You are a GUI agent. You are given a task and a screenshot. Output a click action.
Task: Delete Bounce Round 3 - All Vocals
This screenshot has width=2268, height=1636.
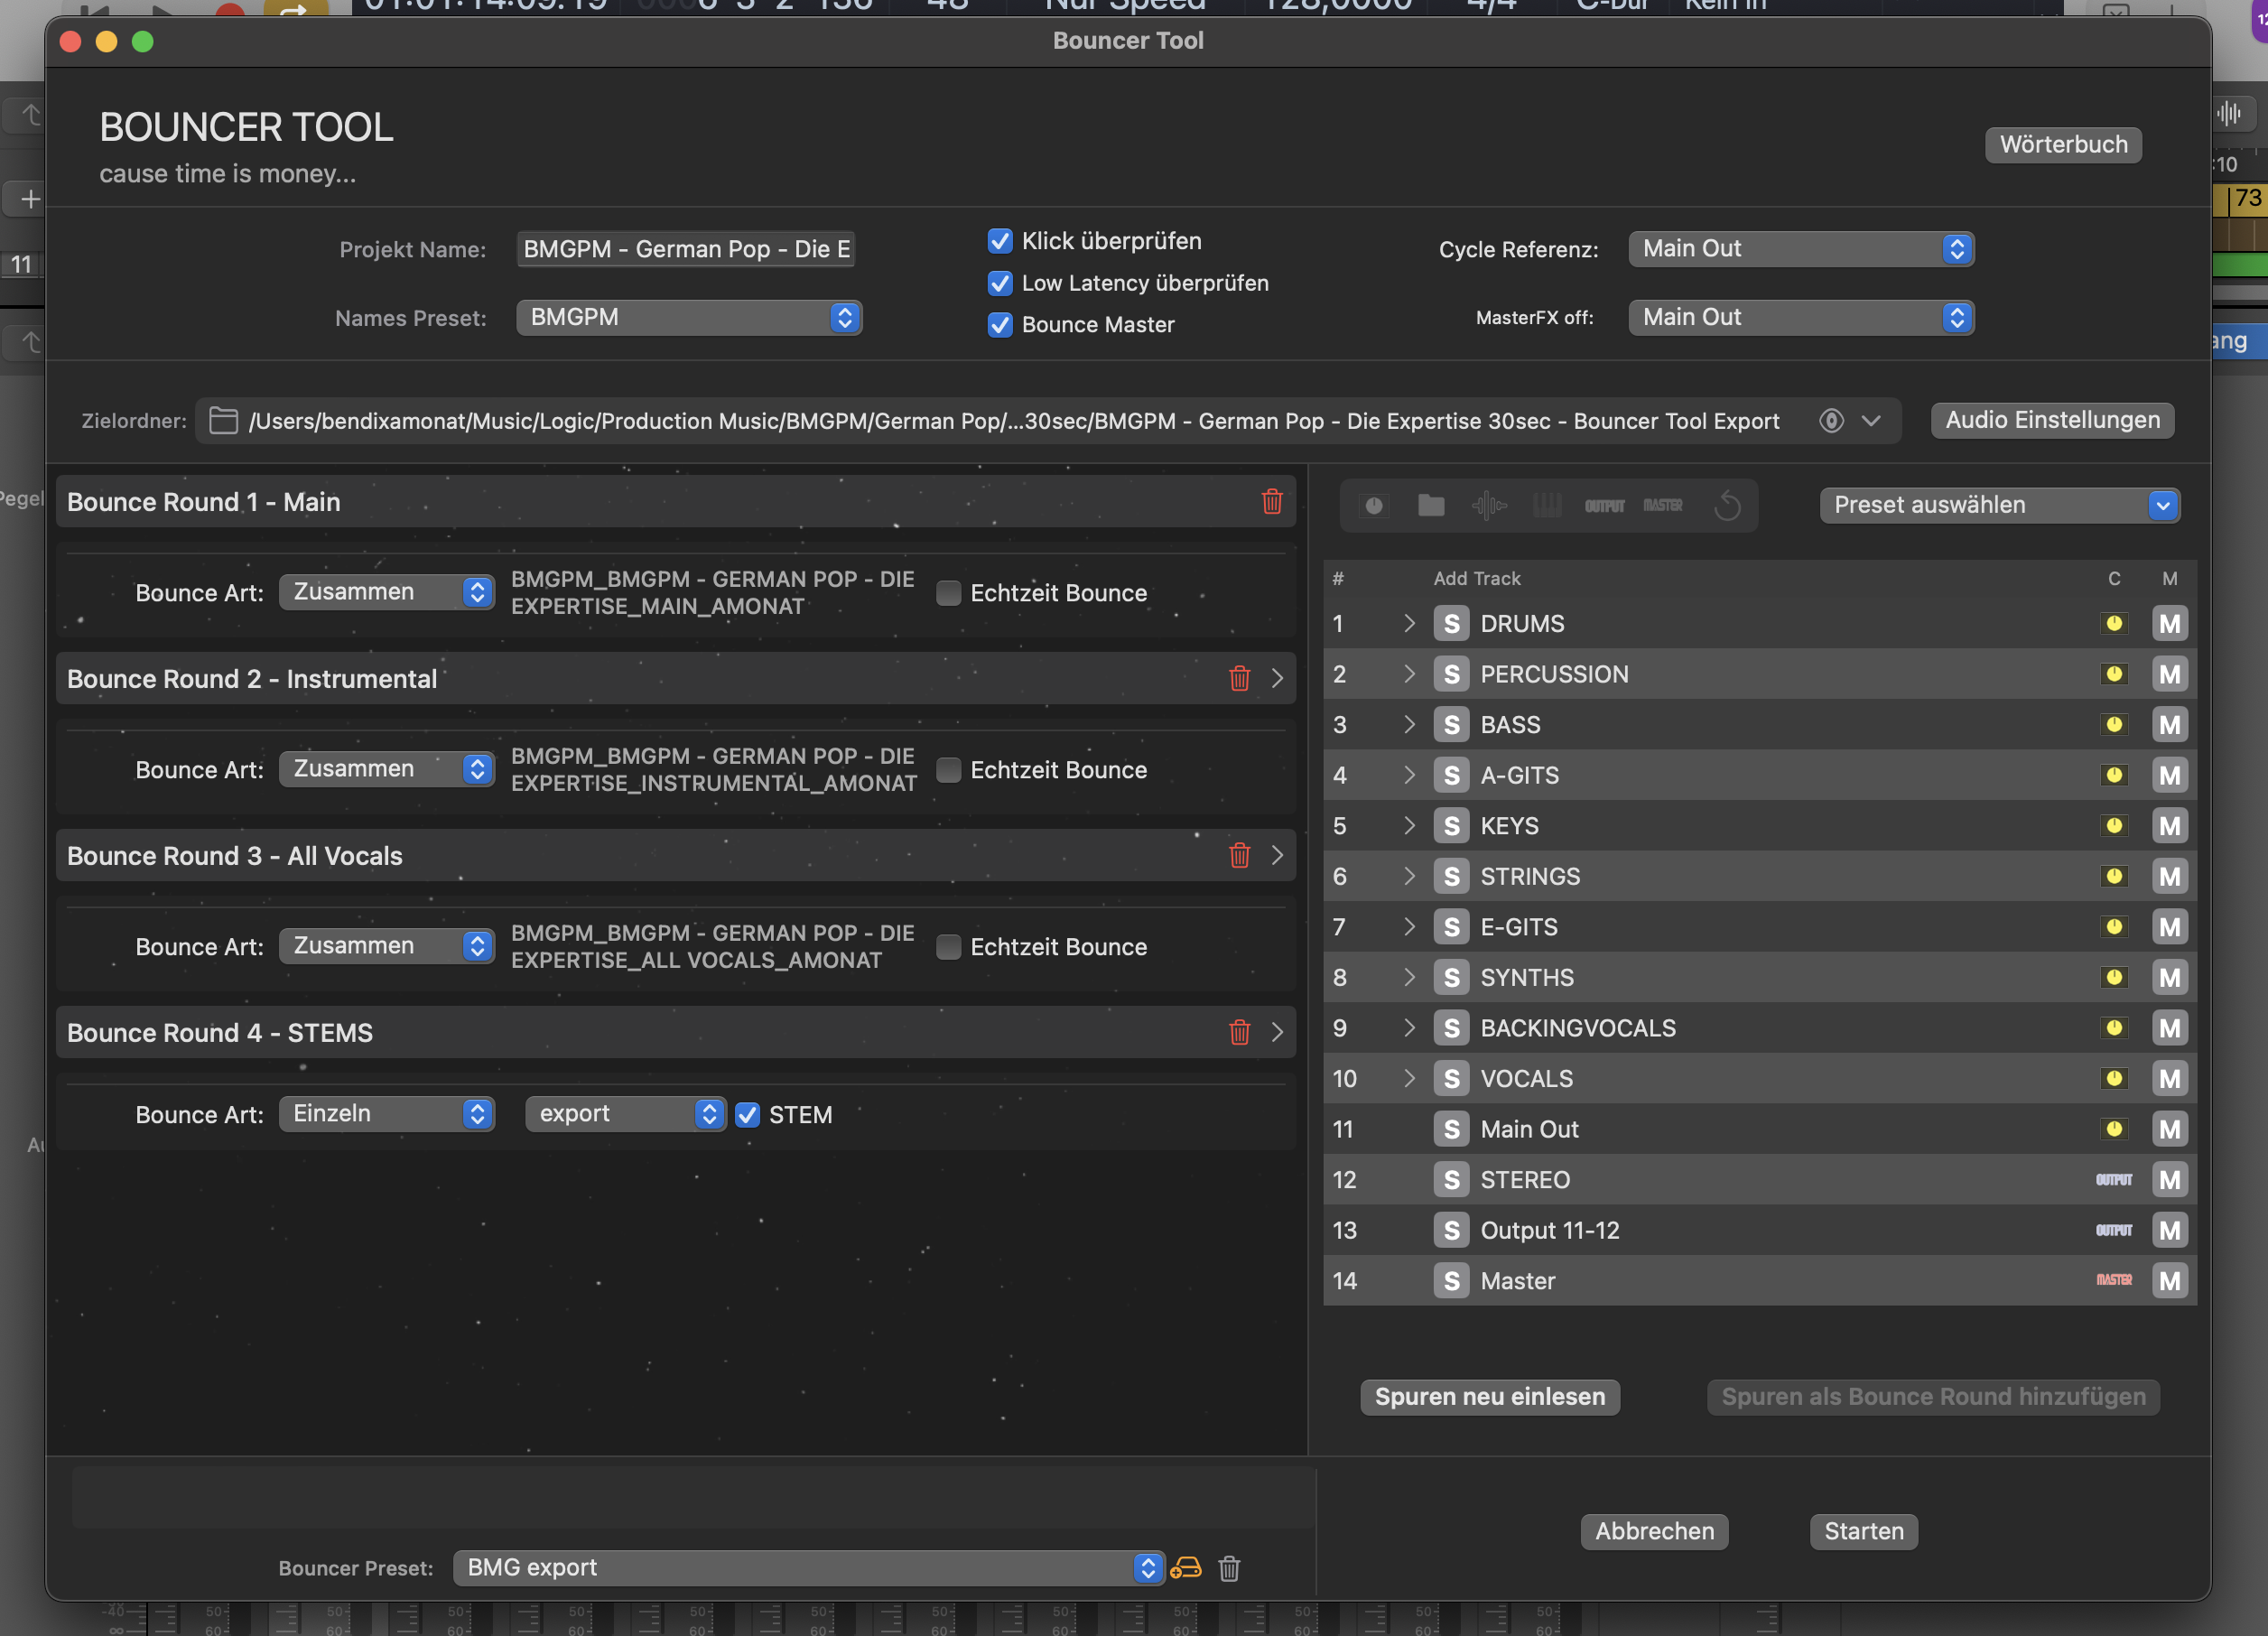tap(1239, 855)
